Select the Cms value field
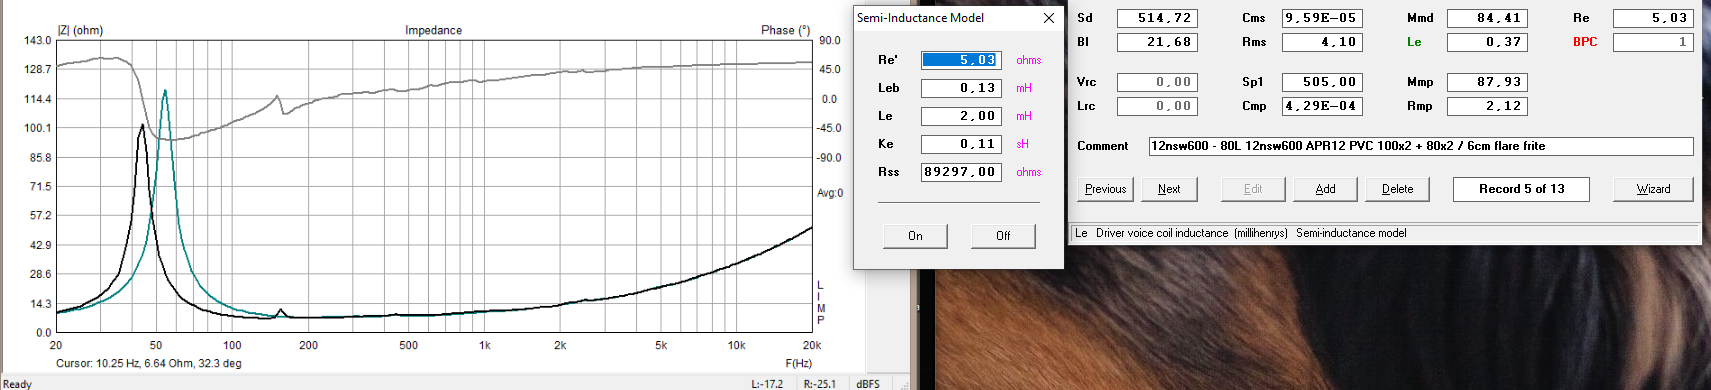 (1321, 18)
